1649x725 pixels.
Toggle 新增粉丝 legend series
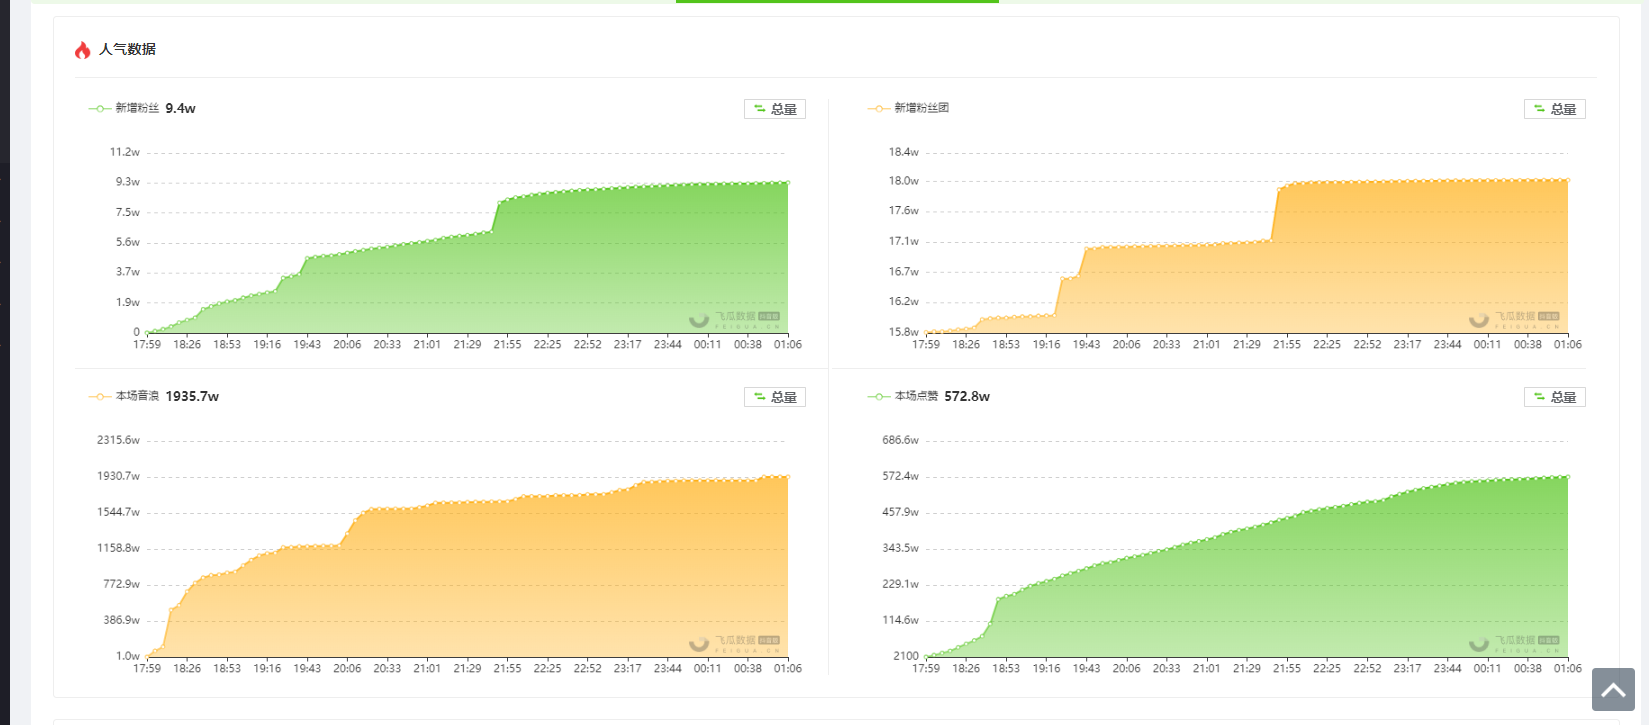click(124, 108)
